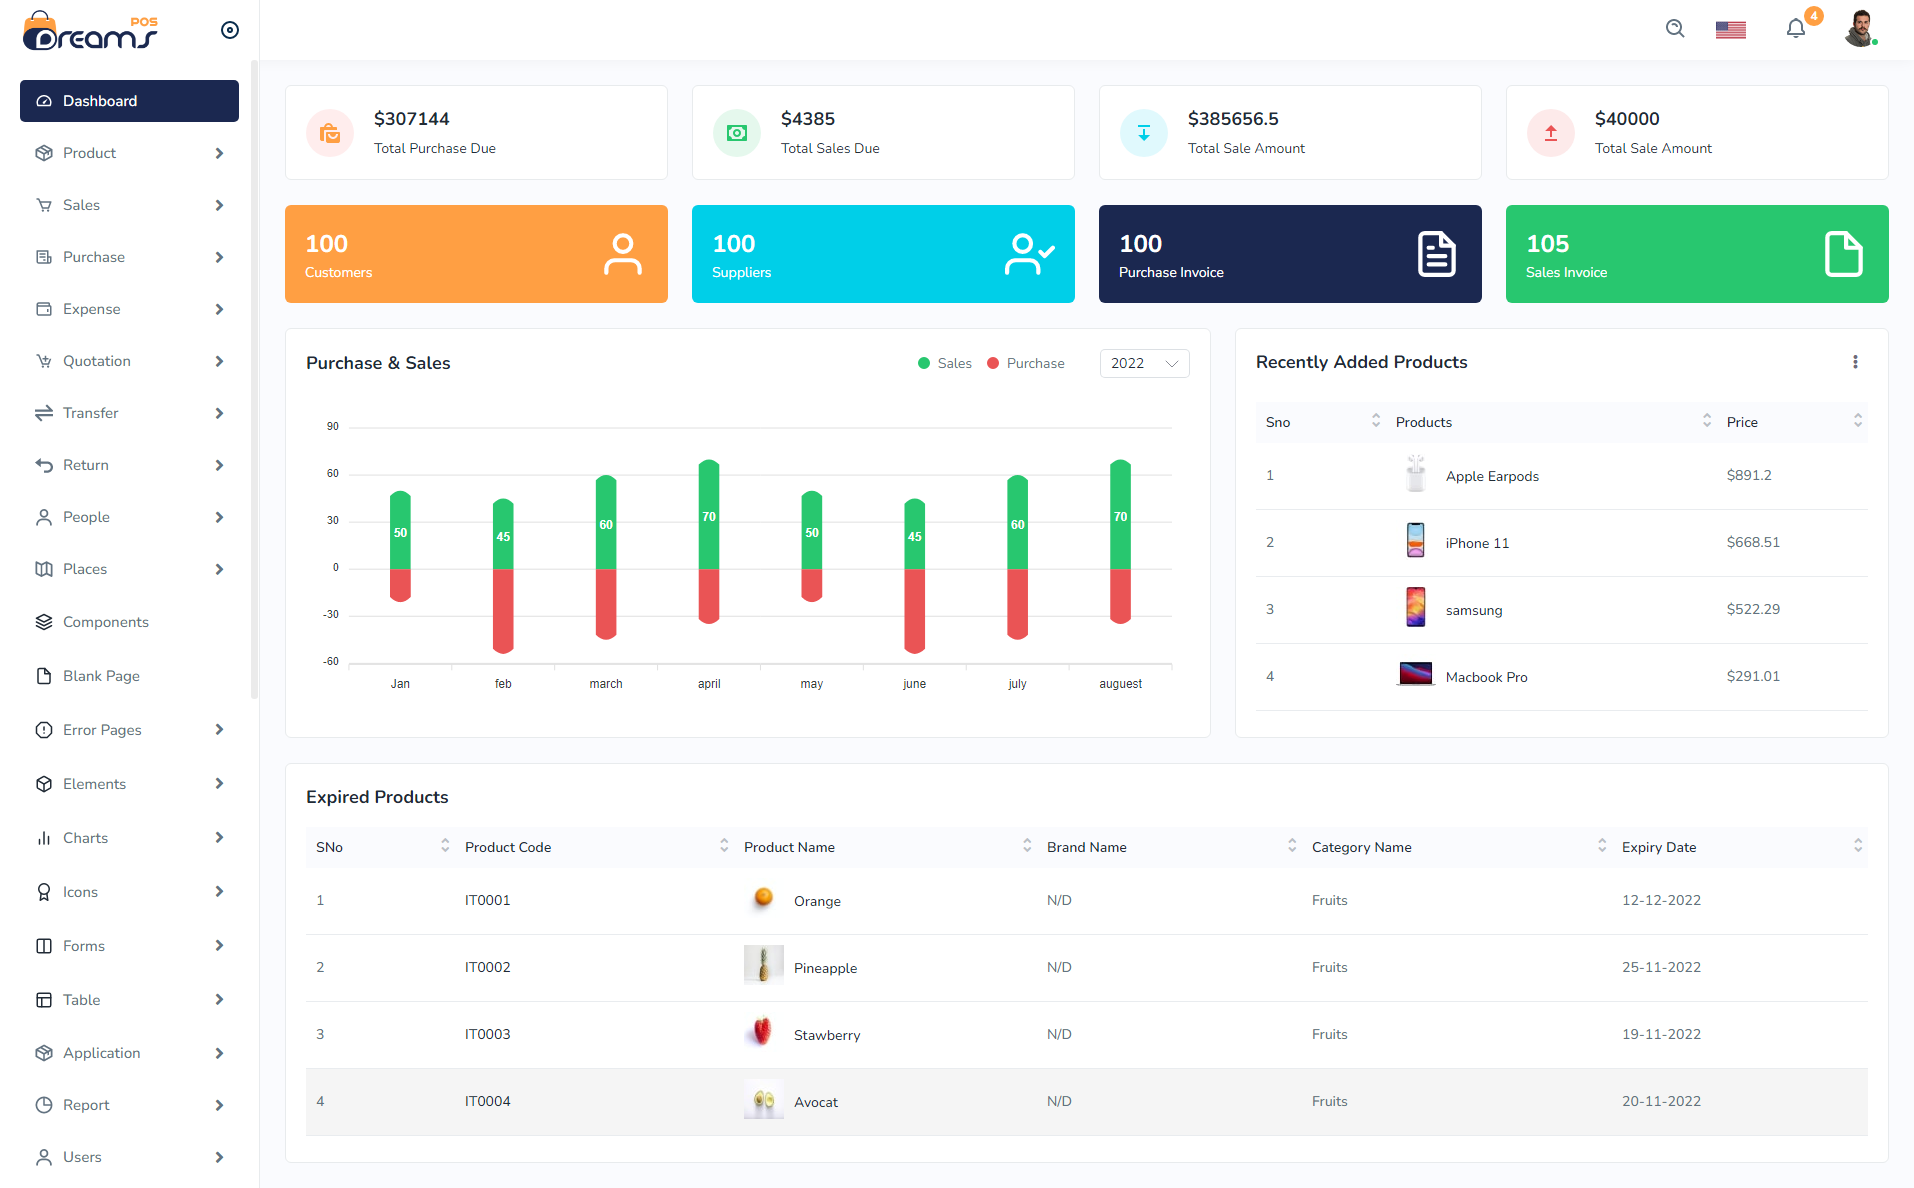
Task: Click the Orange product thumbnail
Action: click(x=764, y=898)
